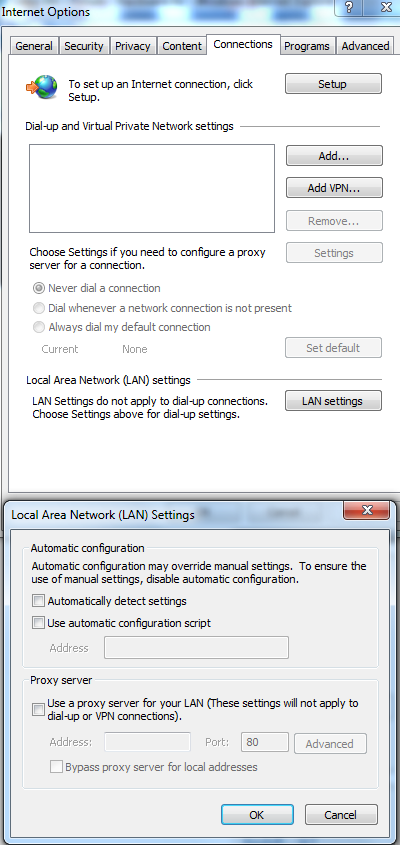The width and height of the screenshot is (400, 845).
Task: Click Add VPN... button
Action: click(334, 188)
